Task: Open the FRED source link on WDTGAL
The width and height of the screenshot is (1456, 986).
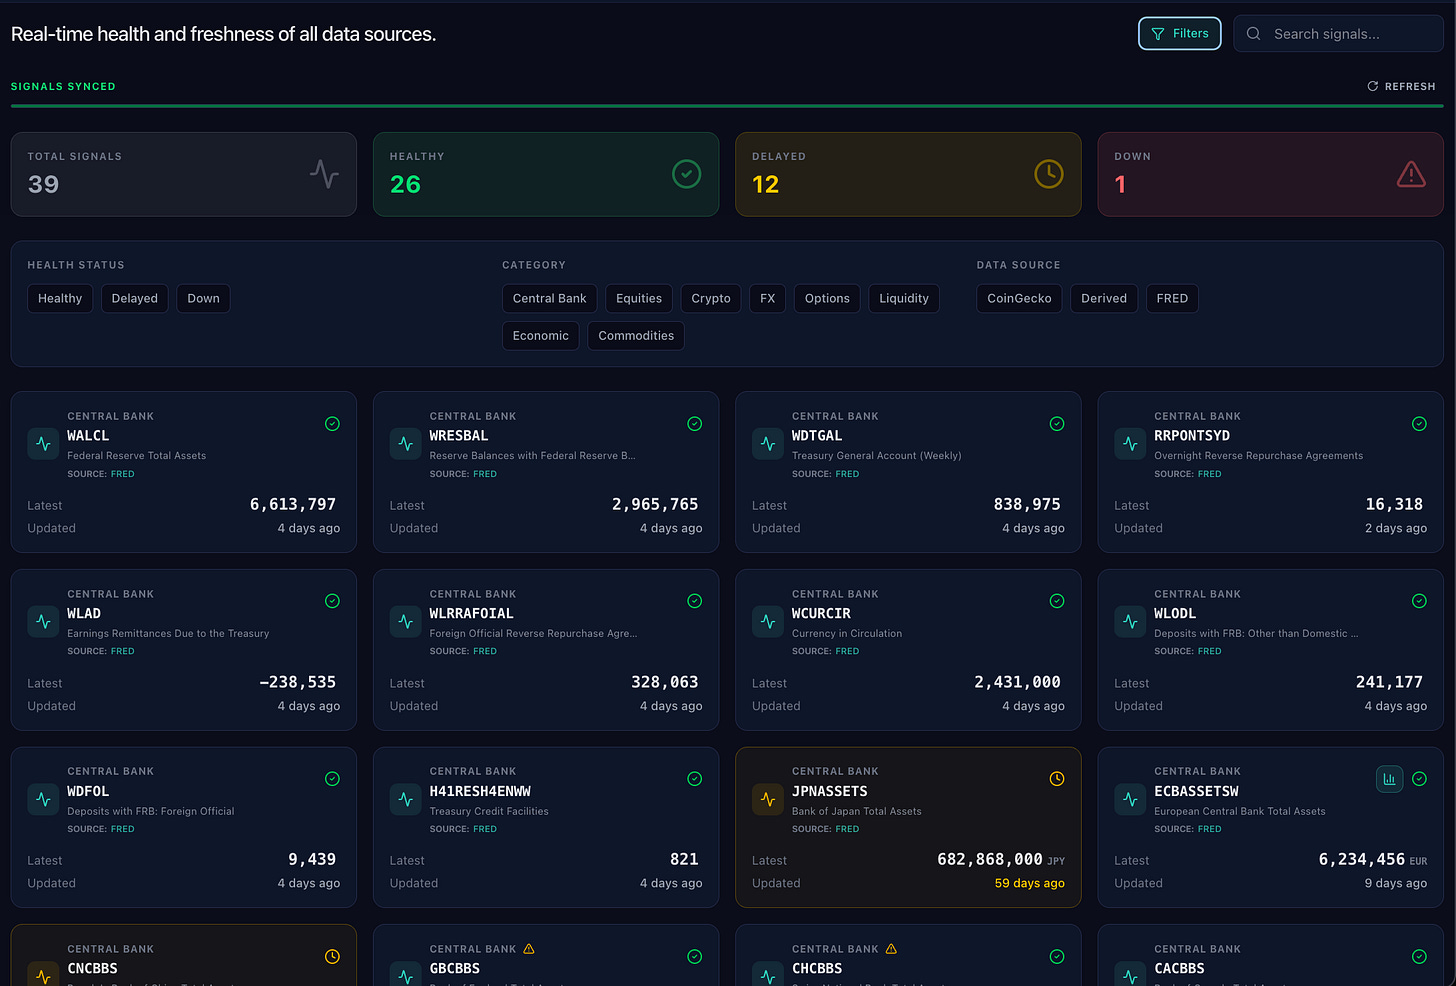Action: pyautogui.click(x=847, y=474)
